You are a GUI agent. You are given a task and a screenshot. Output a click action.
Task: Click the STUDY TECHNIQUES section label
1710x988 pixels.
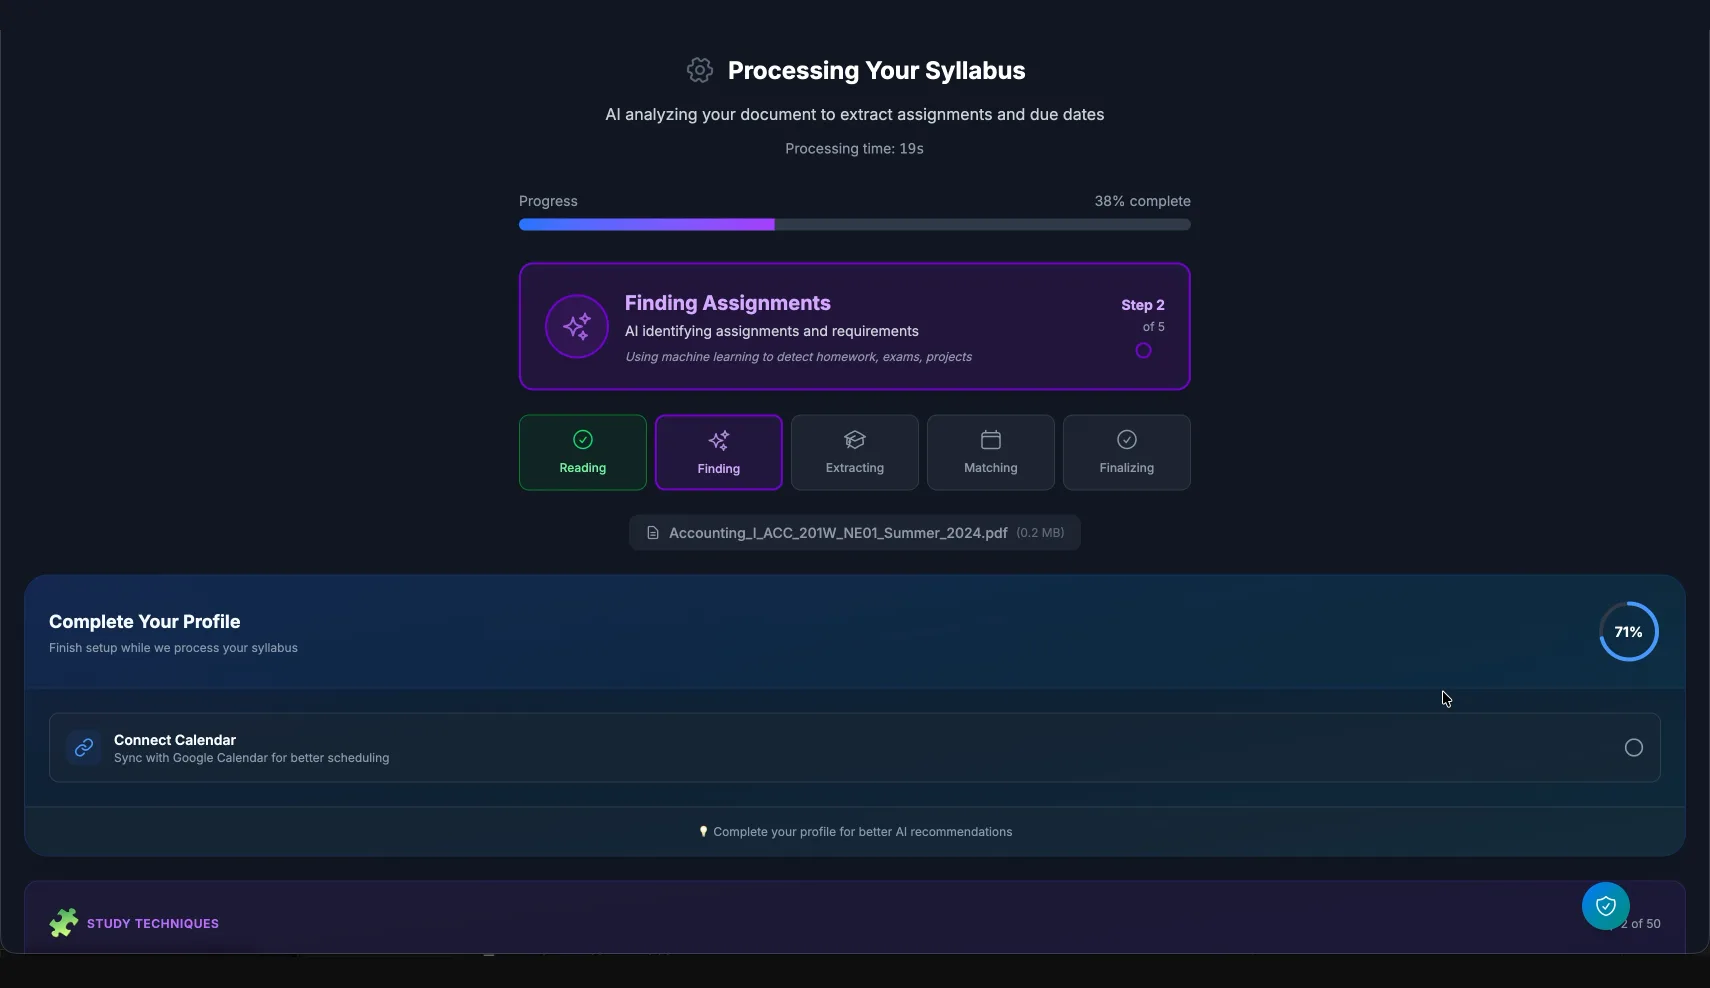pyautogui.click(x=153, y=923)
